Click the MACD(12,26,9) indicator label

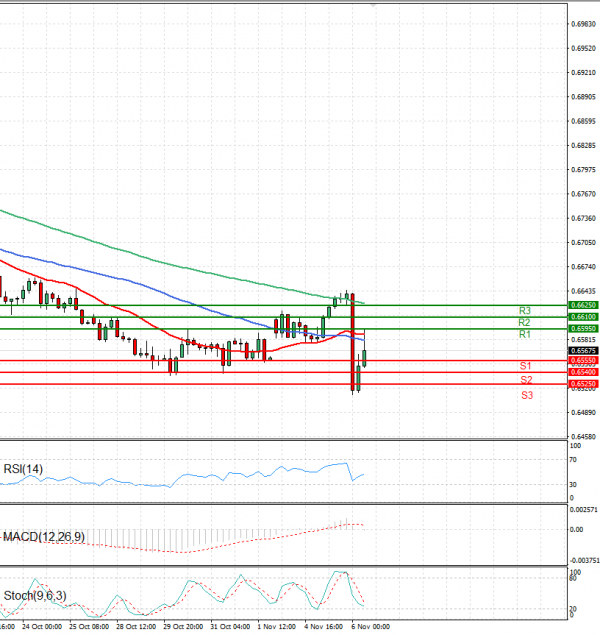tap(44, 537)
